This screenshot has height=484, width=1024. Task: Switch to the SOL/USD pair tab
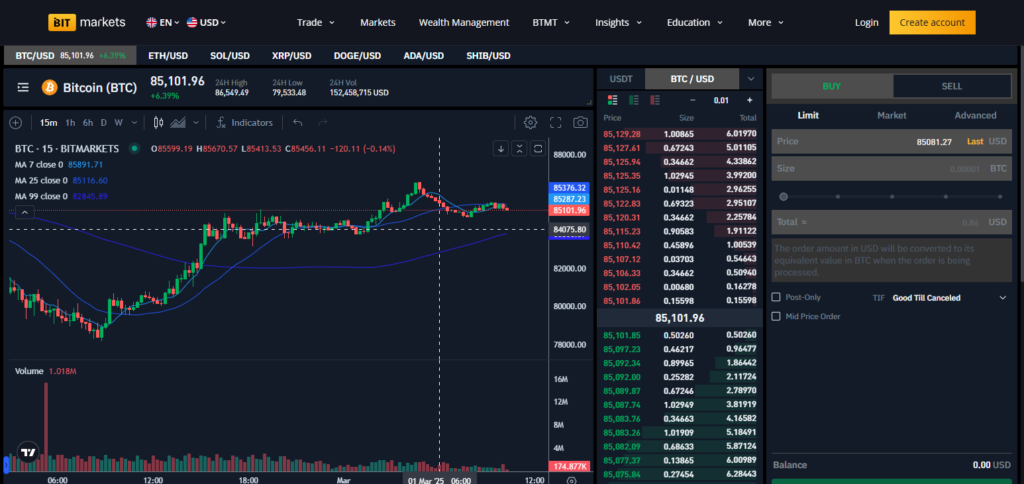(x=230, y=56)
